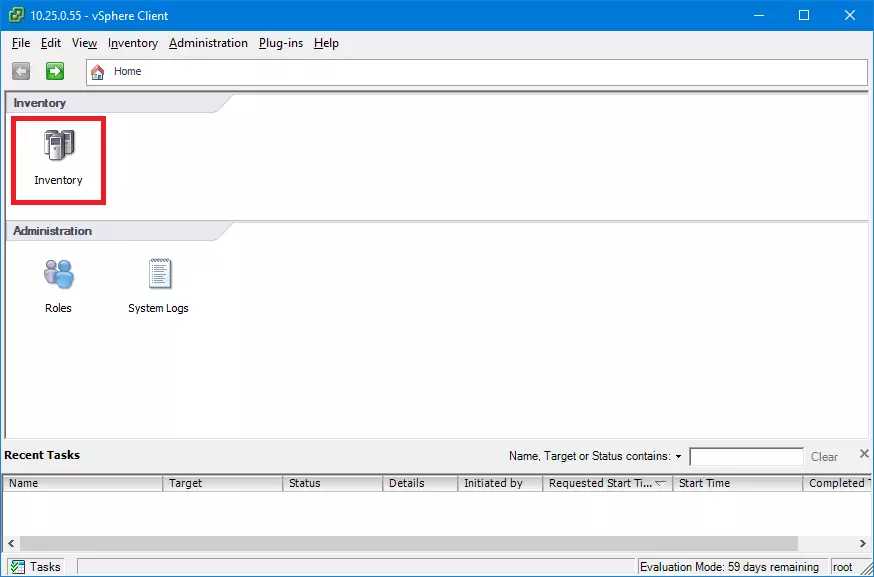Click the horizontal scrollbar in Recent Tasks
Image resolution: width=874 pixels, height=577 pixels.
point(409,543)
